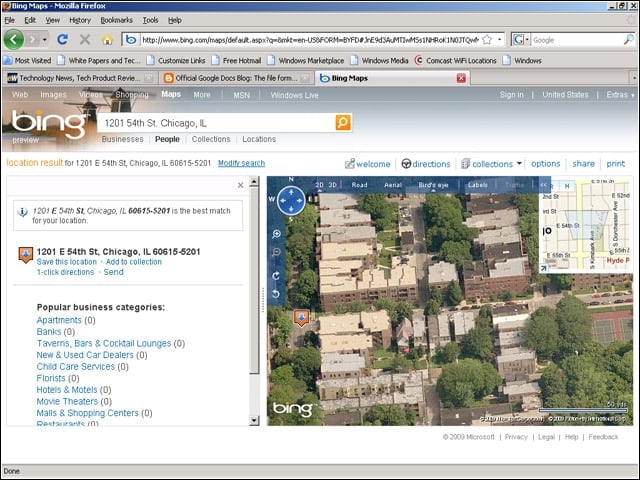Open the Apartments category link
Screen dimensions: 640x480
point(59,320)
